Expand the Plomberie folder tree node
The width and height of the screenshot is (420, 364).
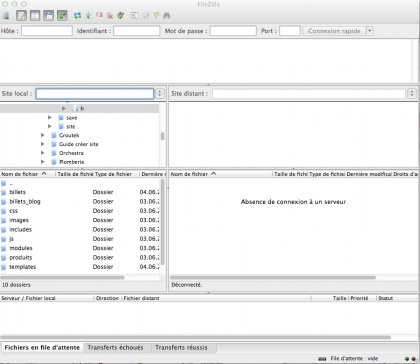pos(43,162)
